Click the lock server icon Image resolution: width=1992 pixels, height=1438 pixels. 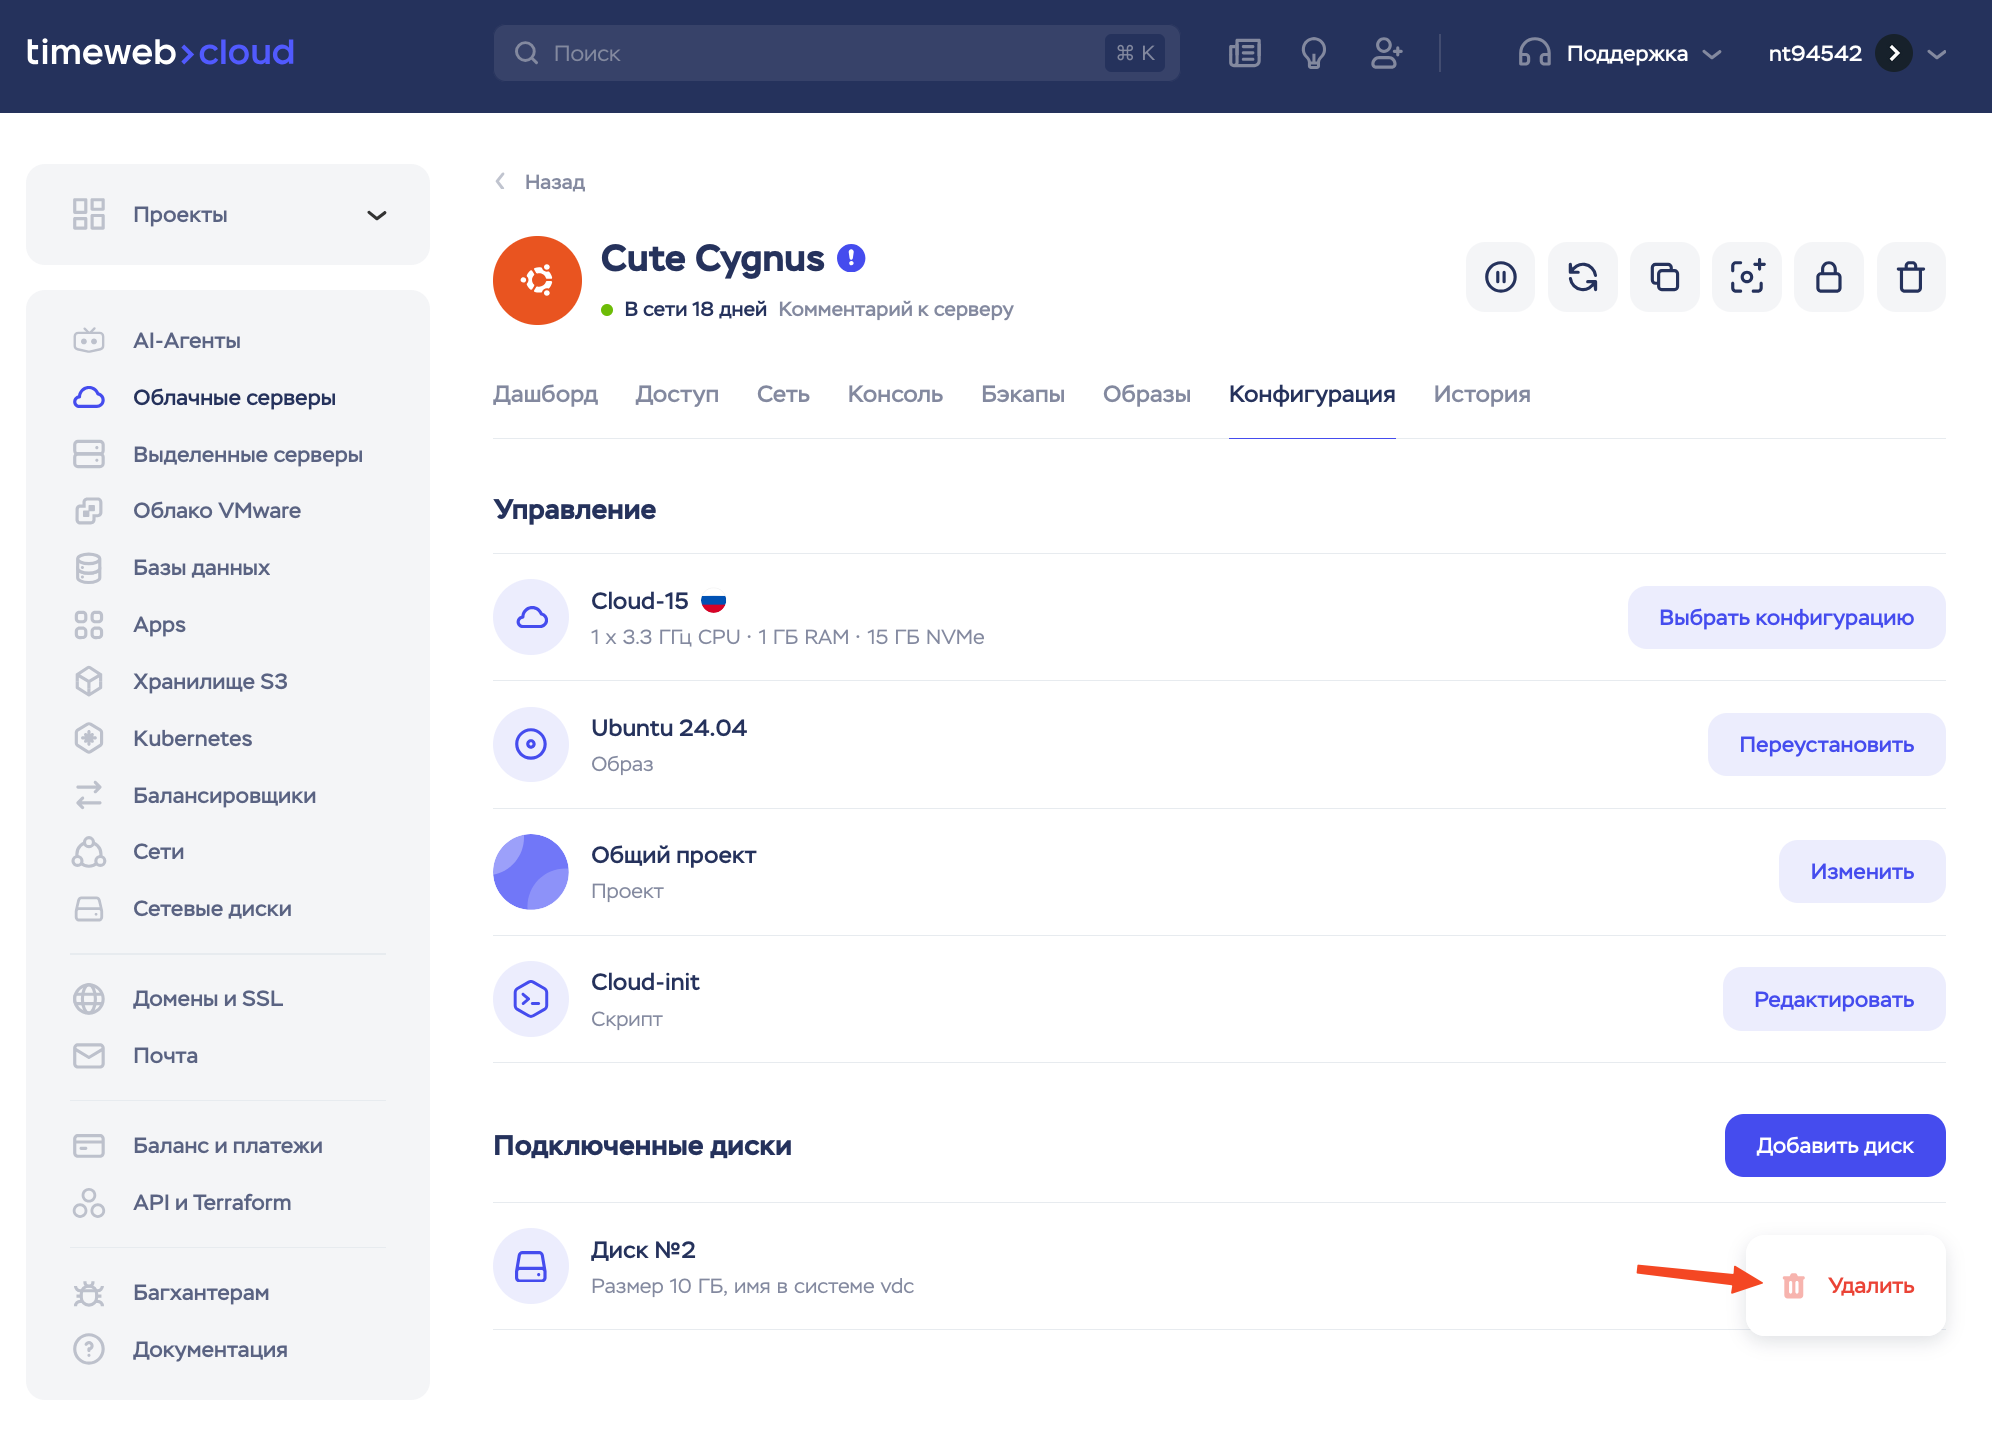coord(1828,277)
